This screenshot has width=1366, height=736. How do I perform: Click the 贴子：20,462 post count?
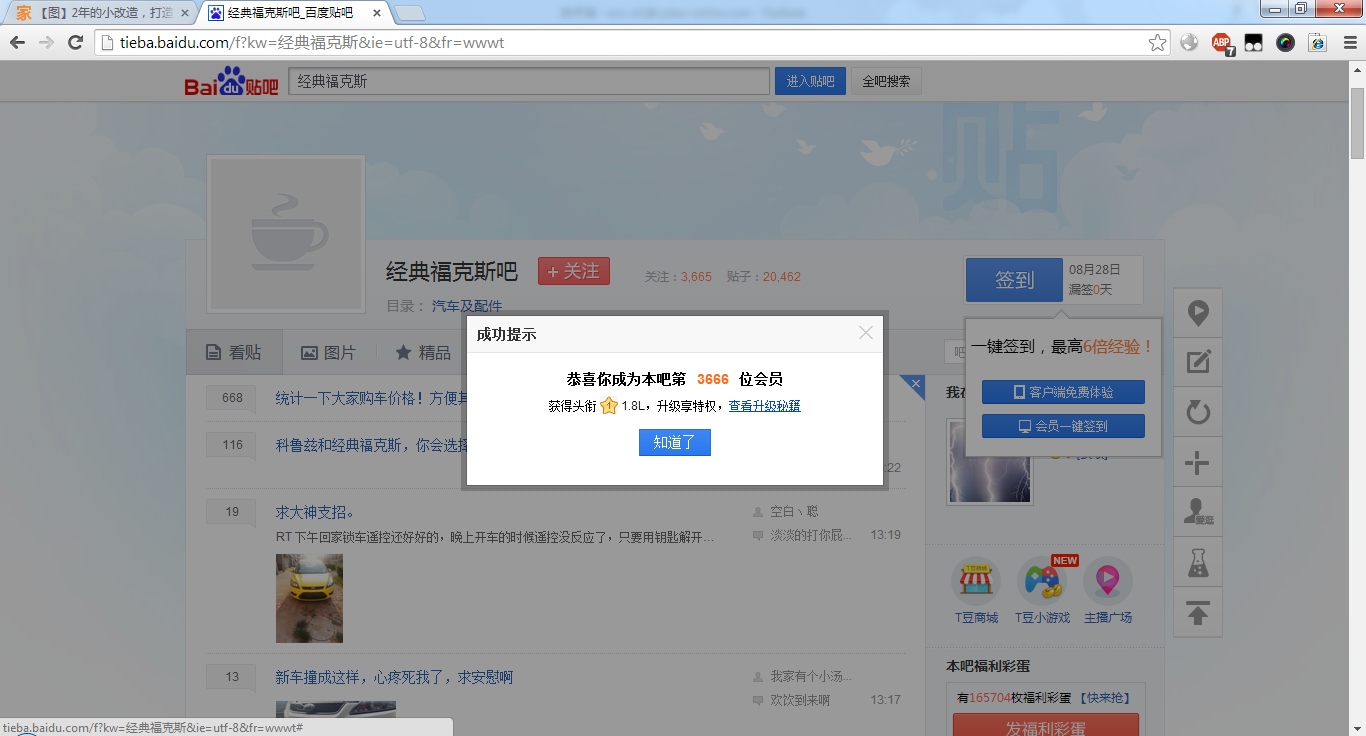pyautogui.click(x=764, y=277)
